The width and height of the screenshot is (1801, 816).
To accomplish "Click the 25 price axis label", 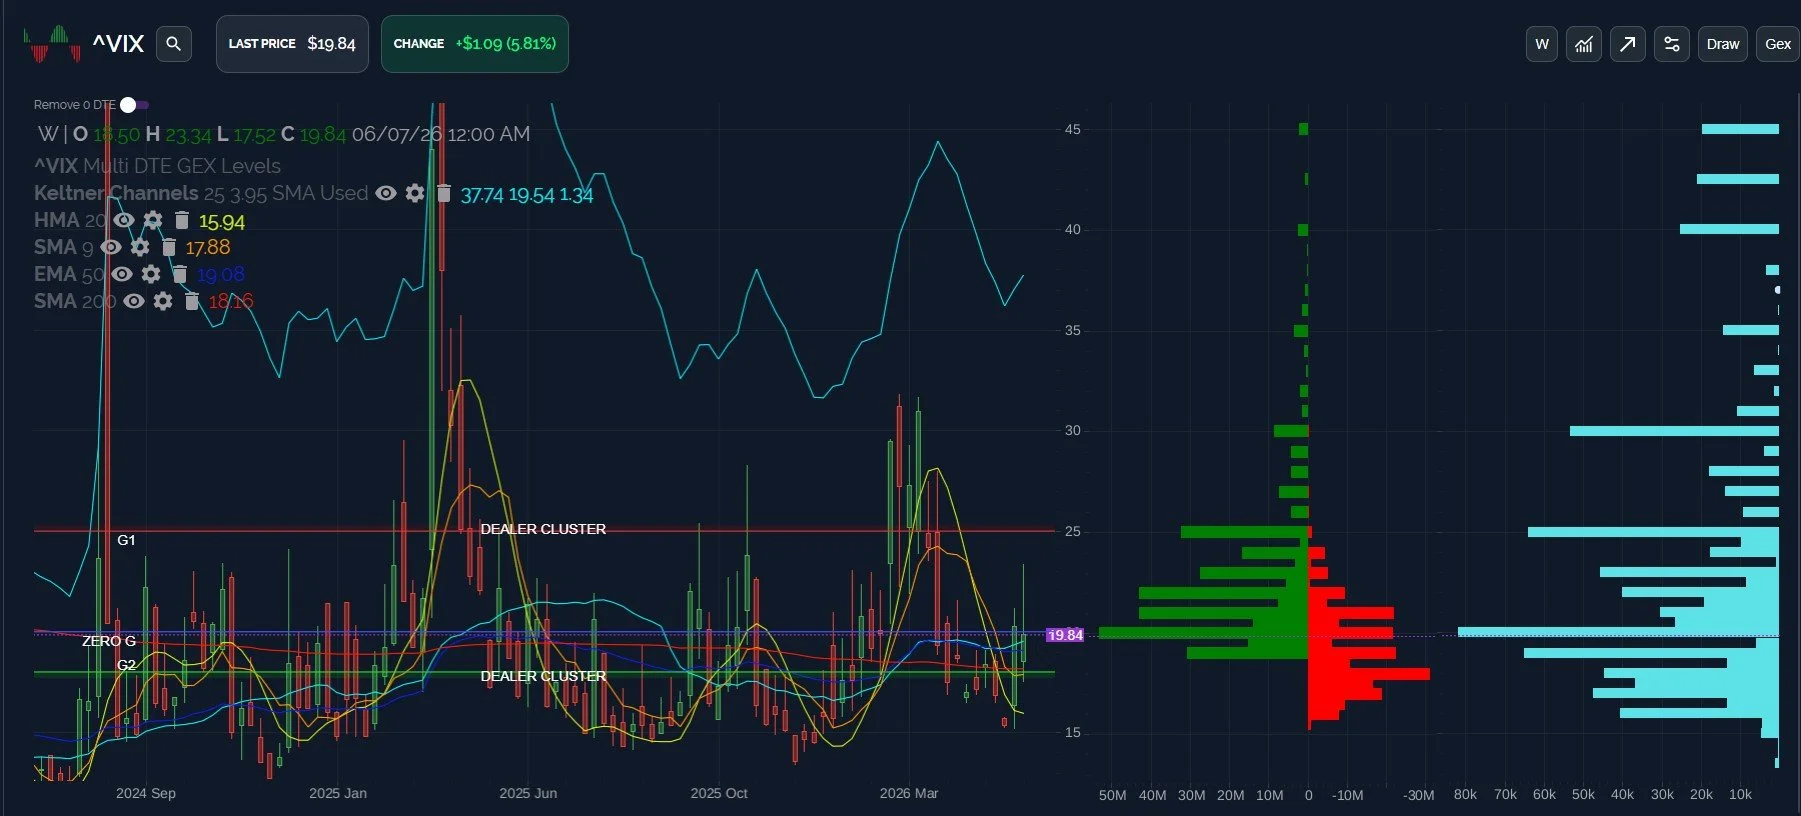I will [1072, 531].
